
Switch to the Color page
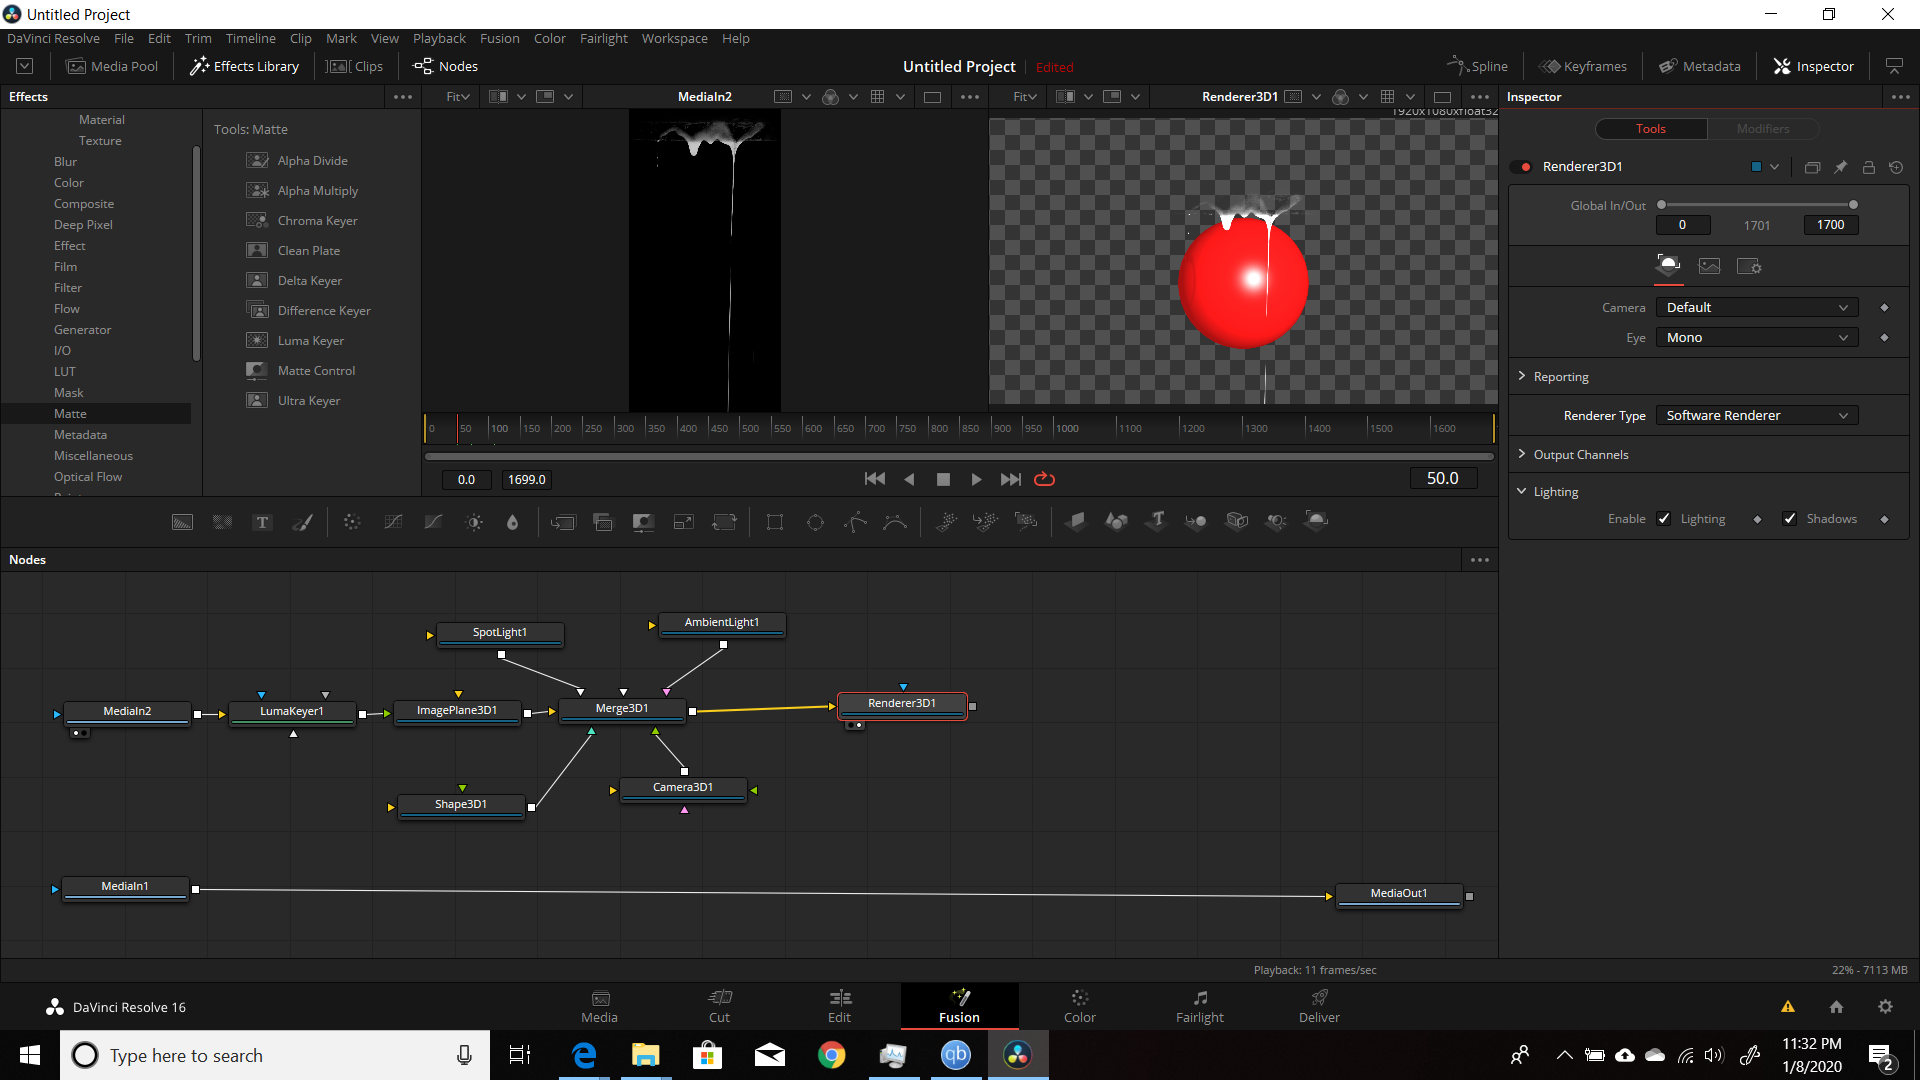(x=1079, y=1006)
